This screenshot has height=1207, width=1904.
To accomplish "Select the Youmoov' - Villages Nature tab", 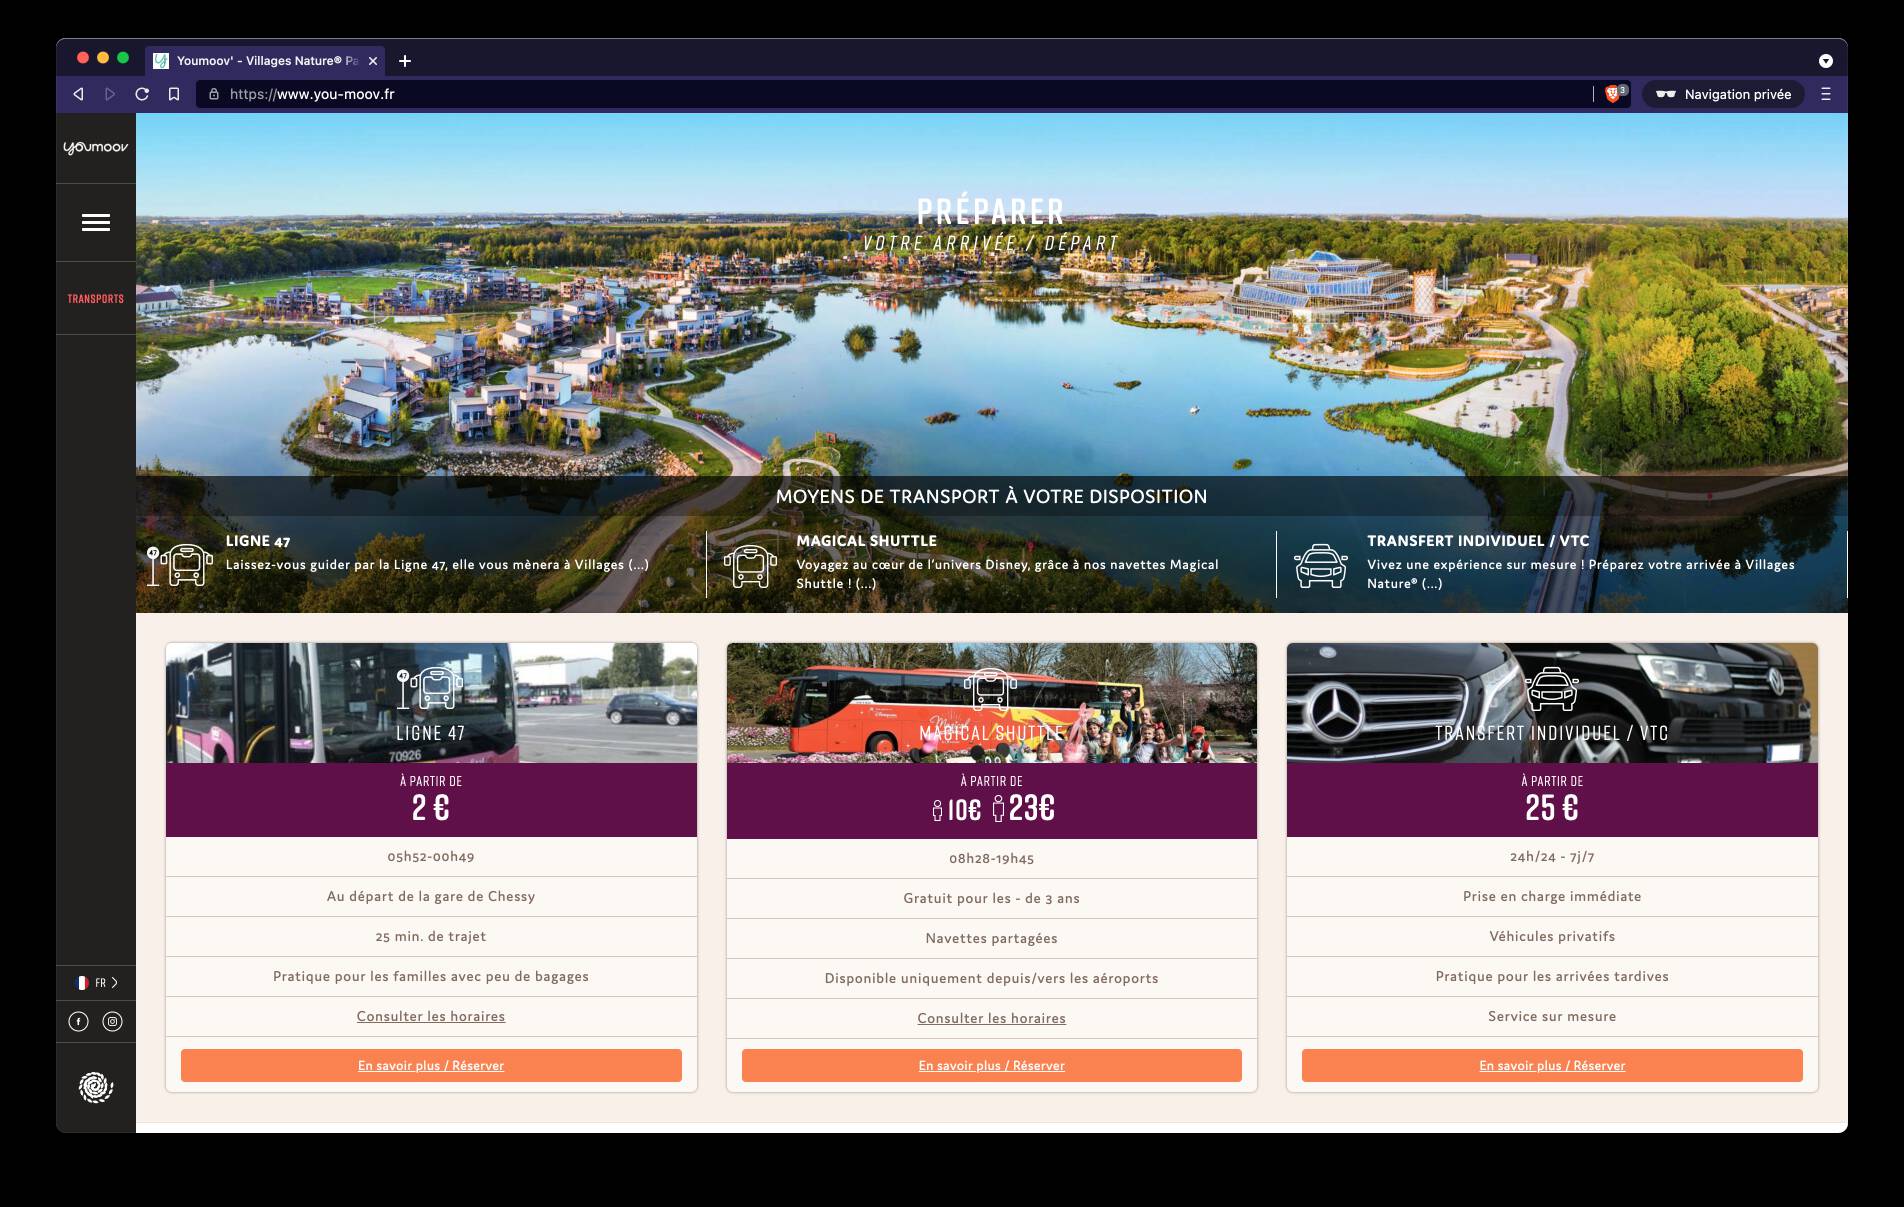I will click(x=265, y=61).
